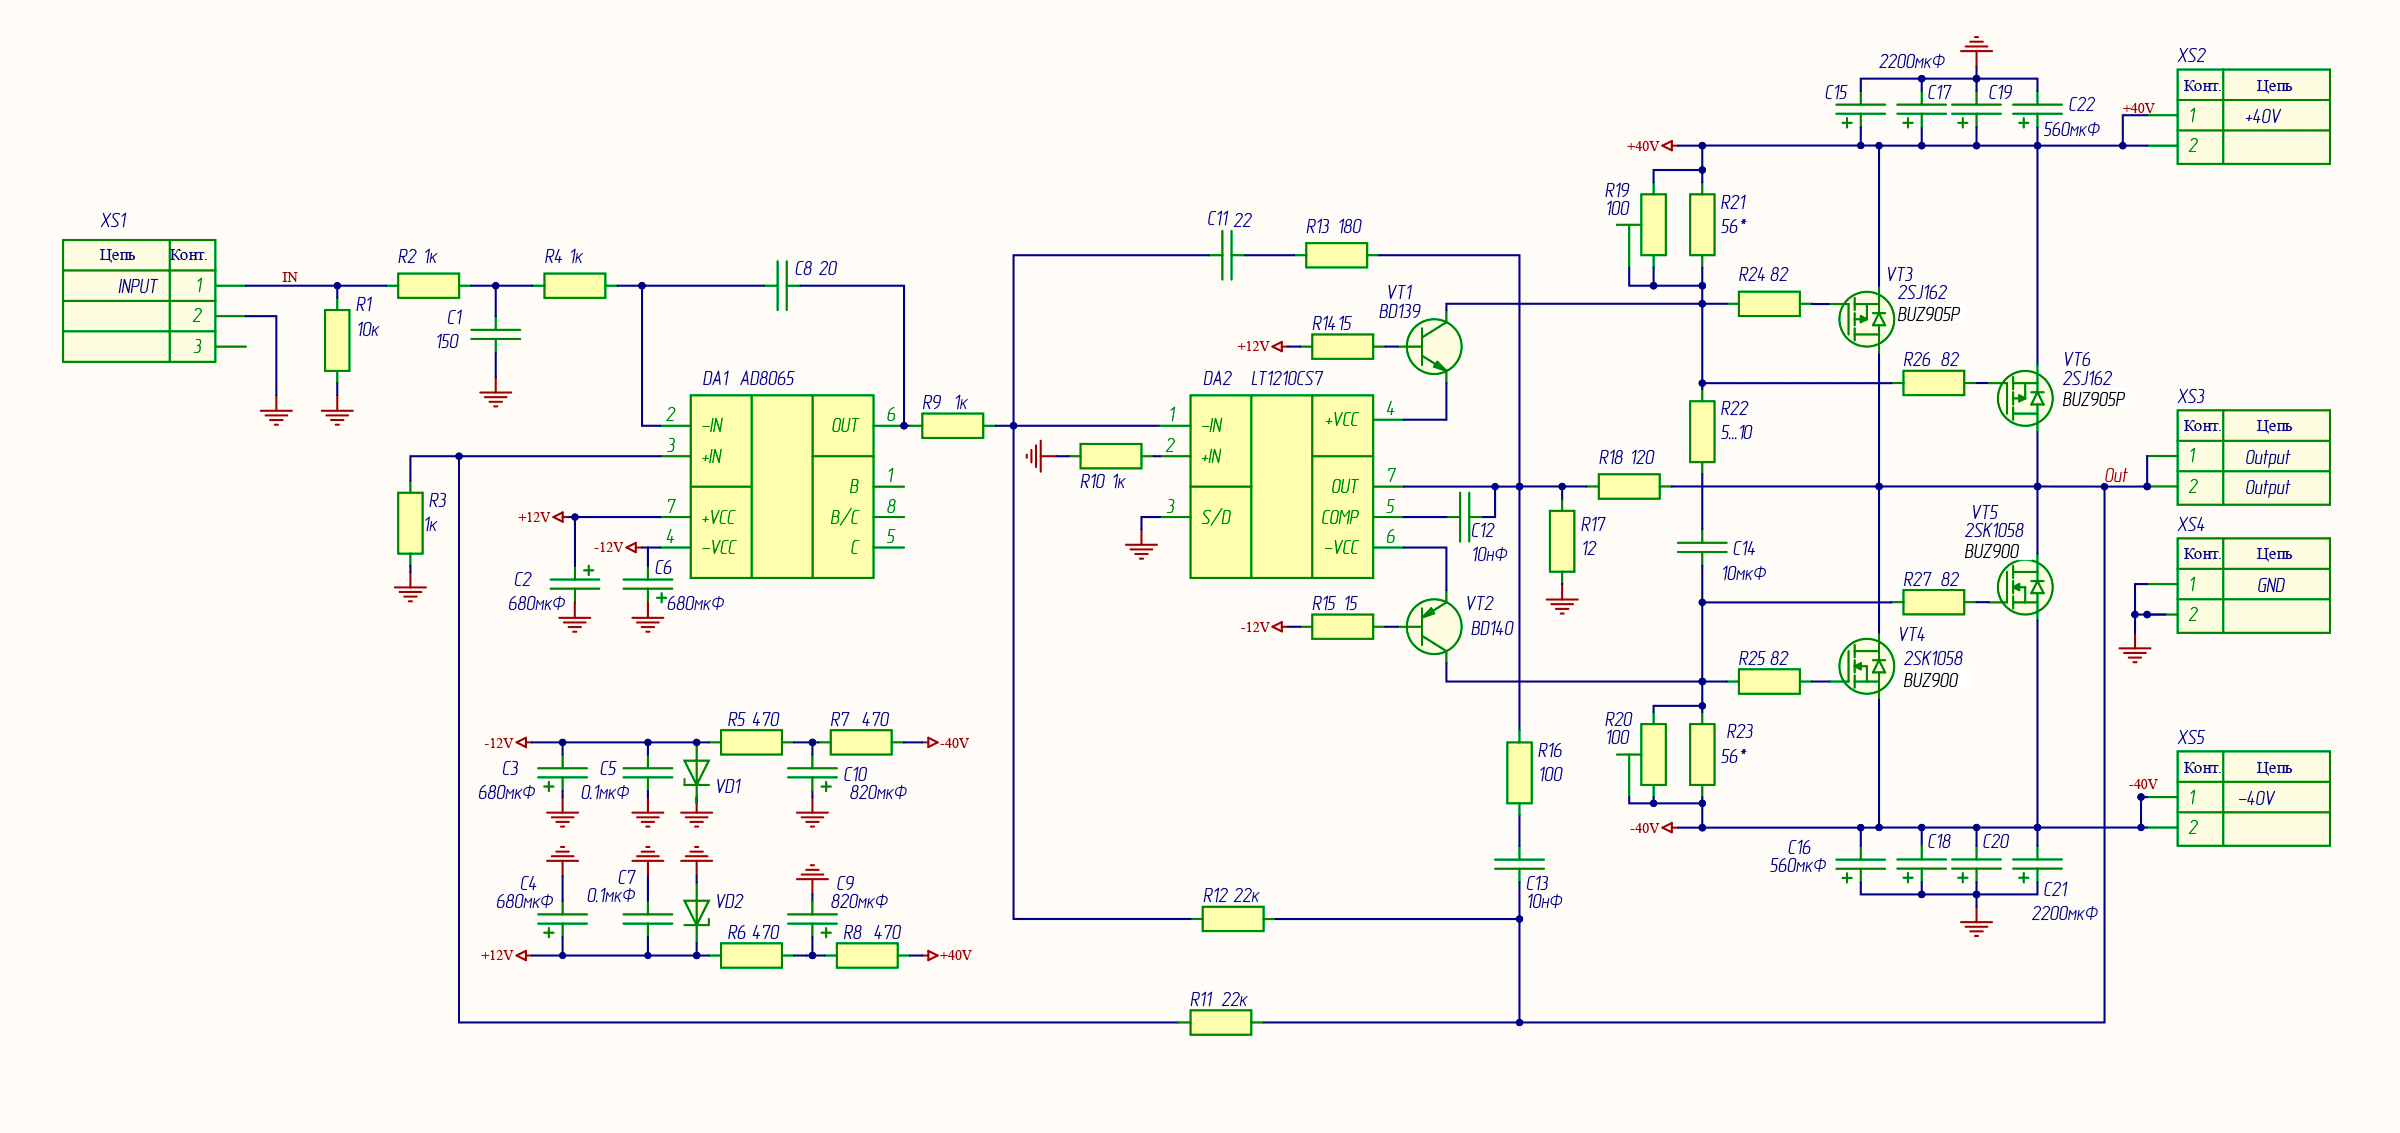The image size is (2400, 1133).
Task: Select the C10 820мкФ capacitor label
Action: (x=876, y=783)
